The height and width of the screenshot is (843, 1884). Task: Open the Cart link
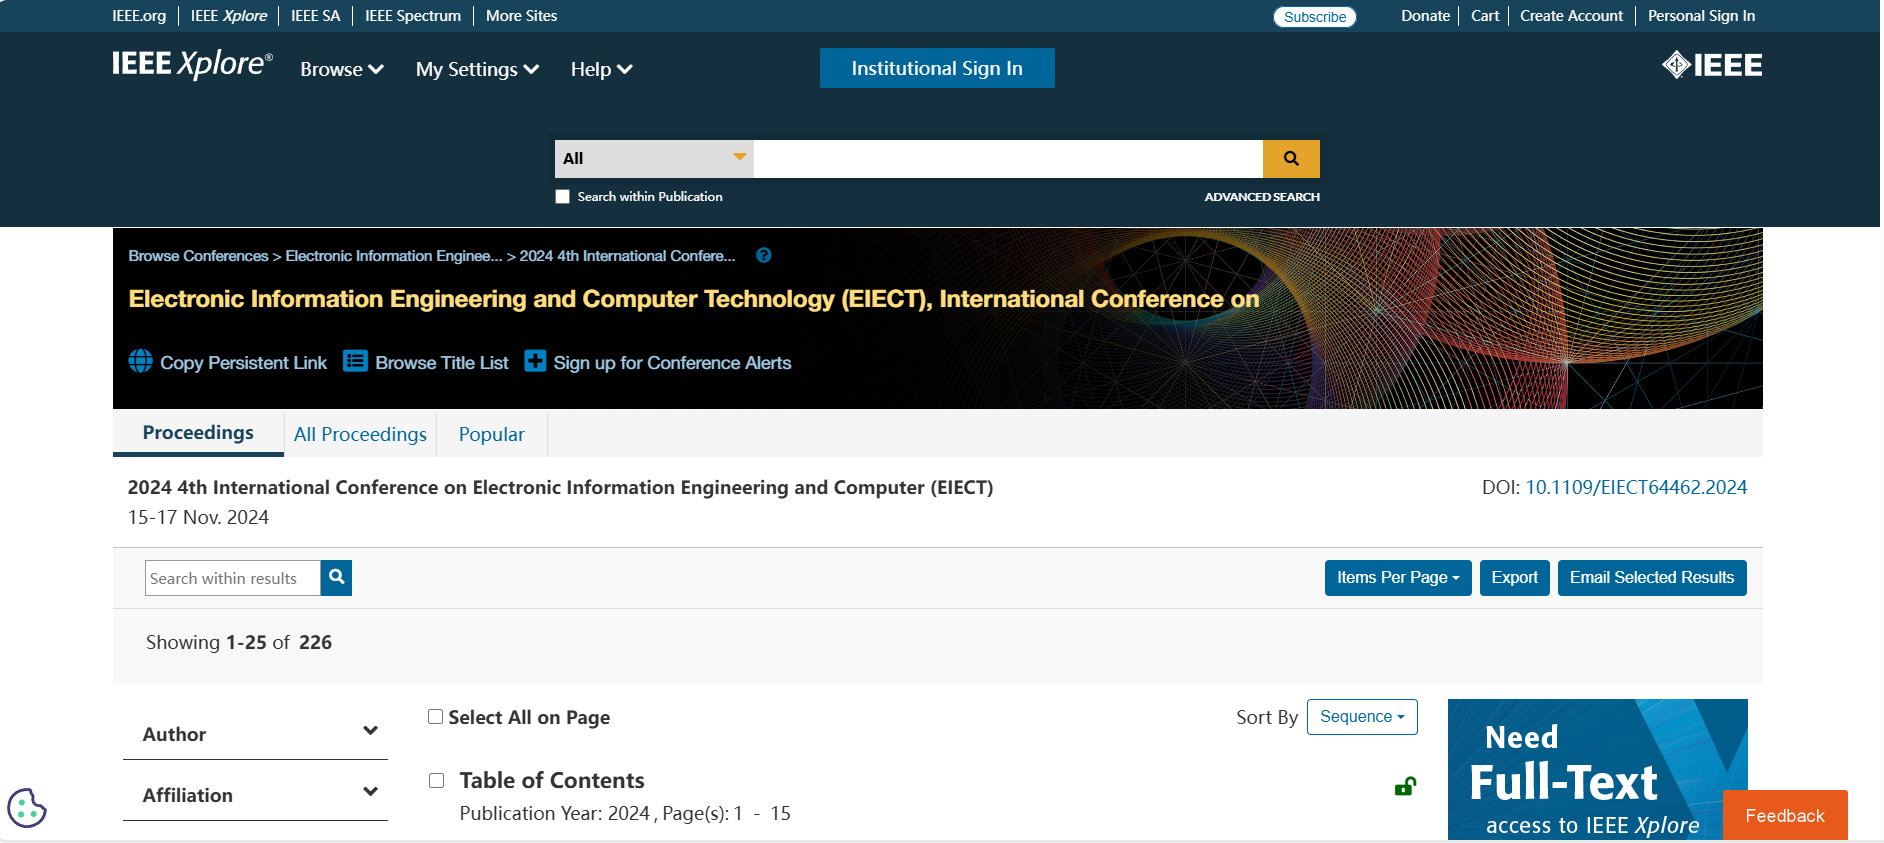(x=1485, y=16)
